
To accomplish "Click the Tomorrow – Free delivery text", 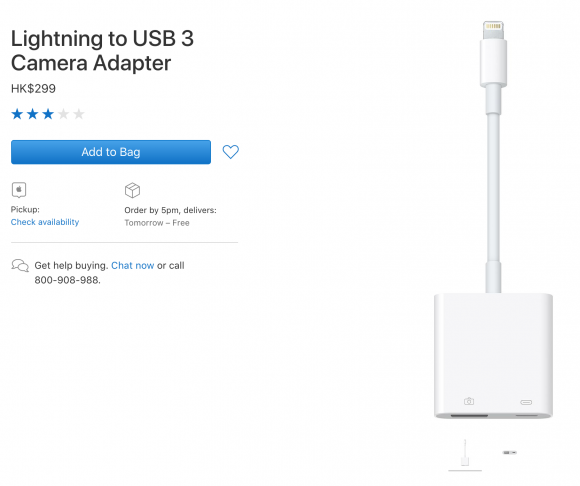I will (157, 223).
